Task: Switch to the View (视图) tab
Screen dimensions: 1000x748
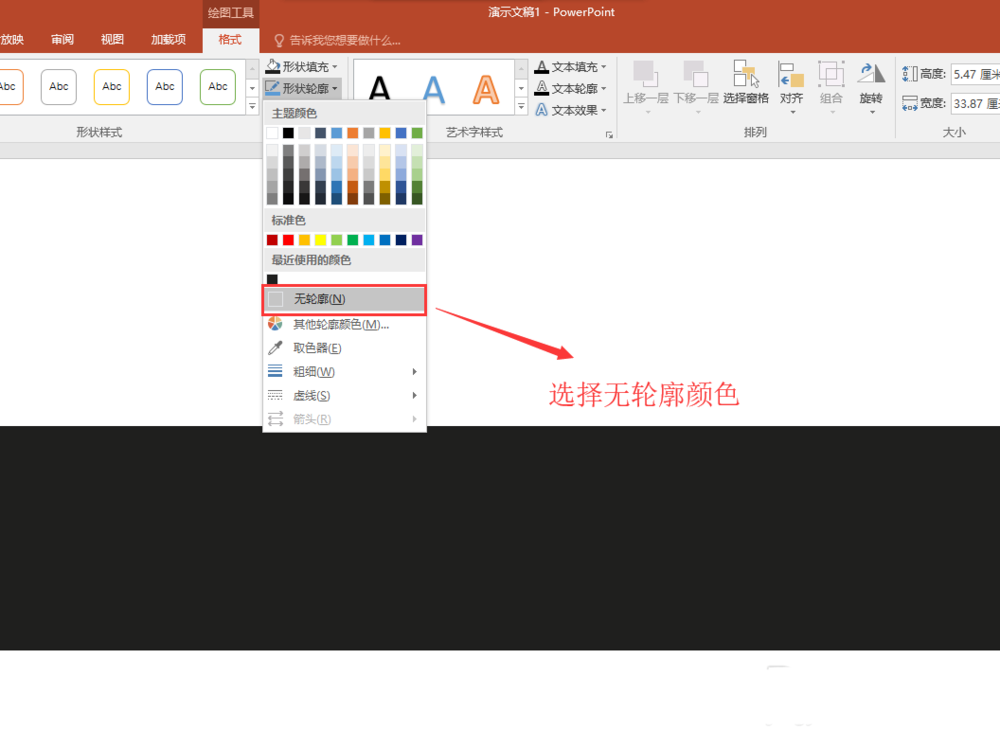Action: tap(112, 40)
